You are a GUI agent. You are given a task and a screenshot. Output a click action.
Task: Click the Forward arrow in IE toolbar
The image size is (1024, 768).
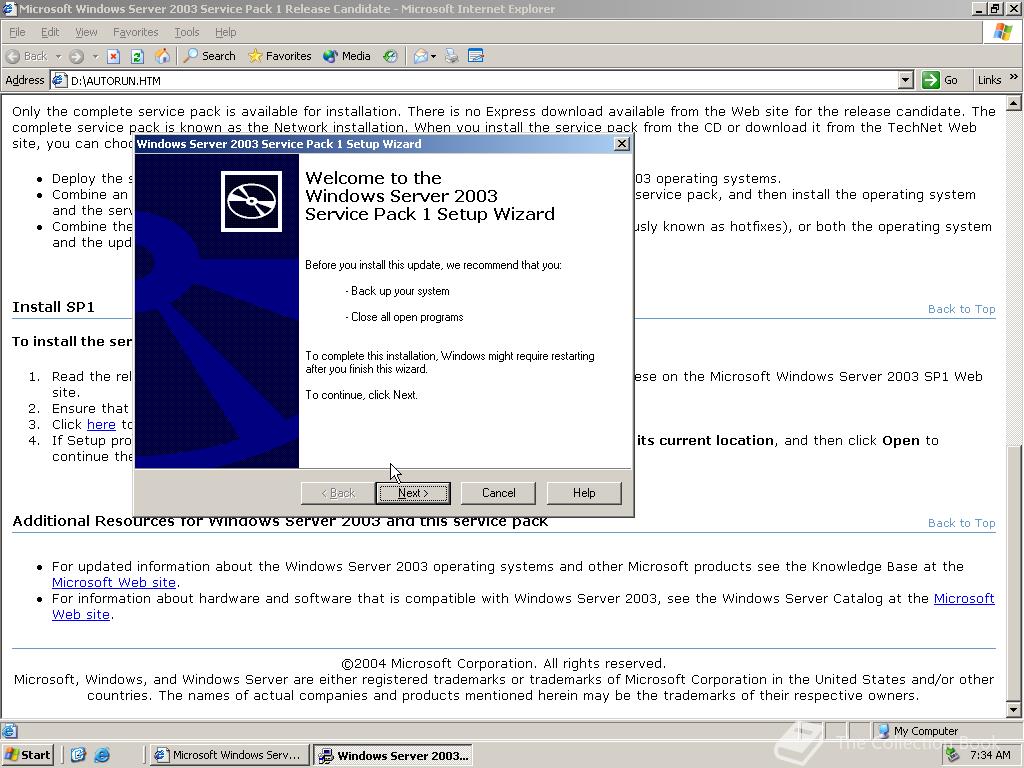coord(76,56)
